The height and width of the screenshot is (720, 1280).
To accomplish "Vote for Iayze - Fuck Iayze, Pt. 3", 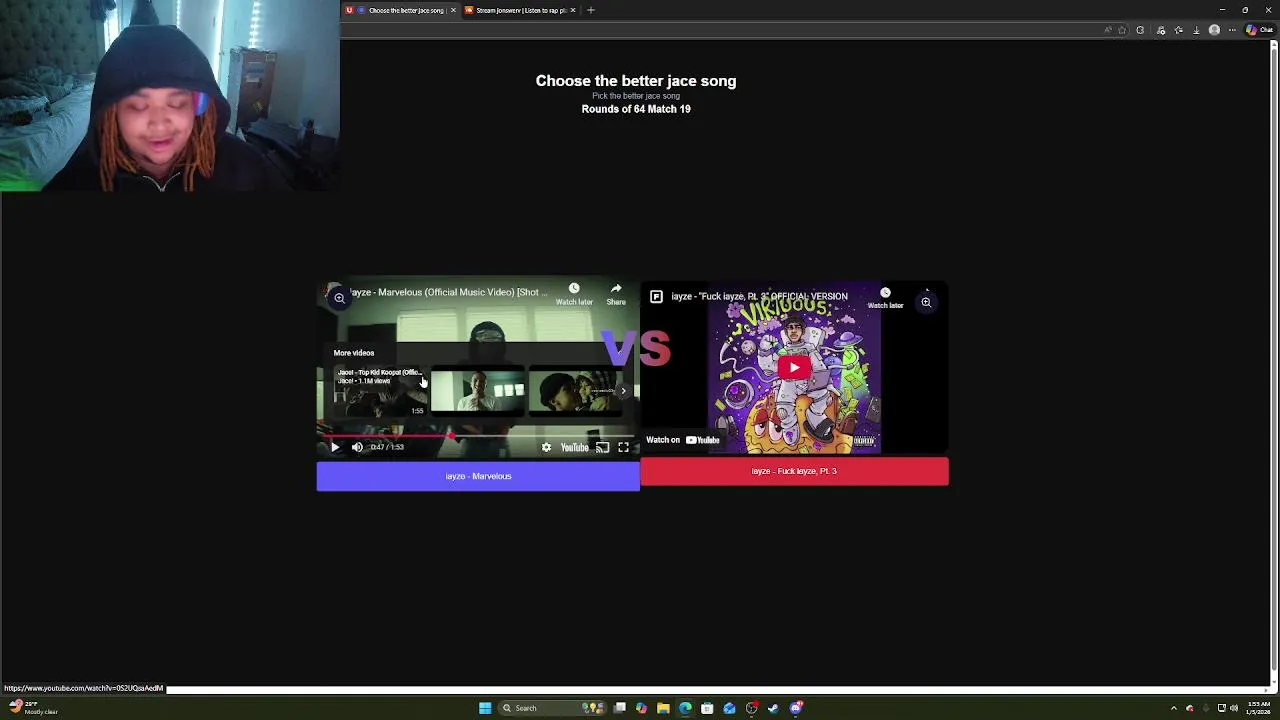I will click(x=794, y=471).
